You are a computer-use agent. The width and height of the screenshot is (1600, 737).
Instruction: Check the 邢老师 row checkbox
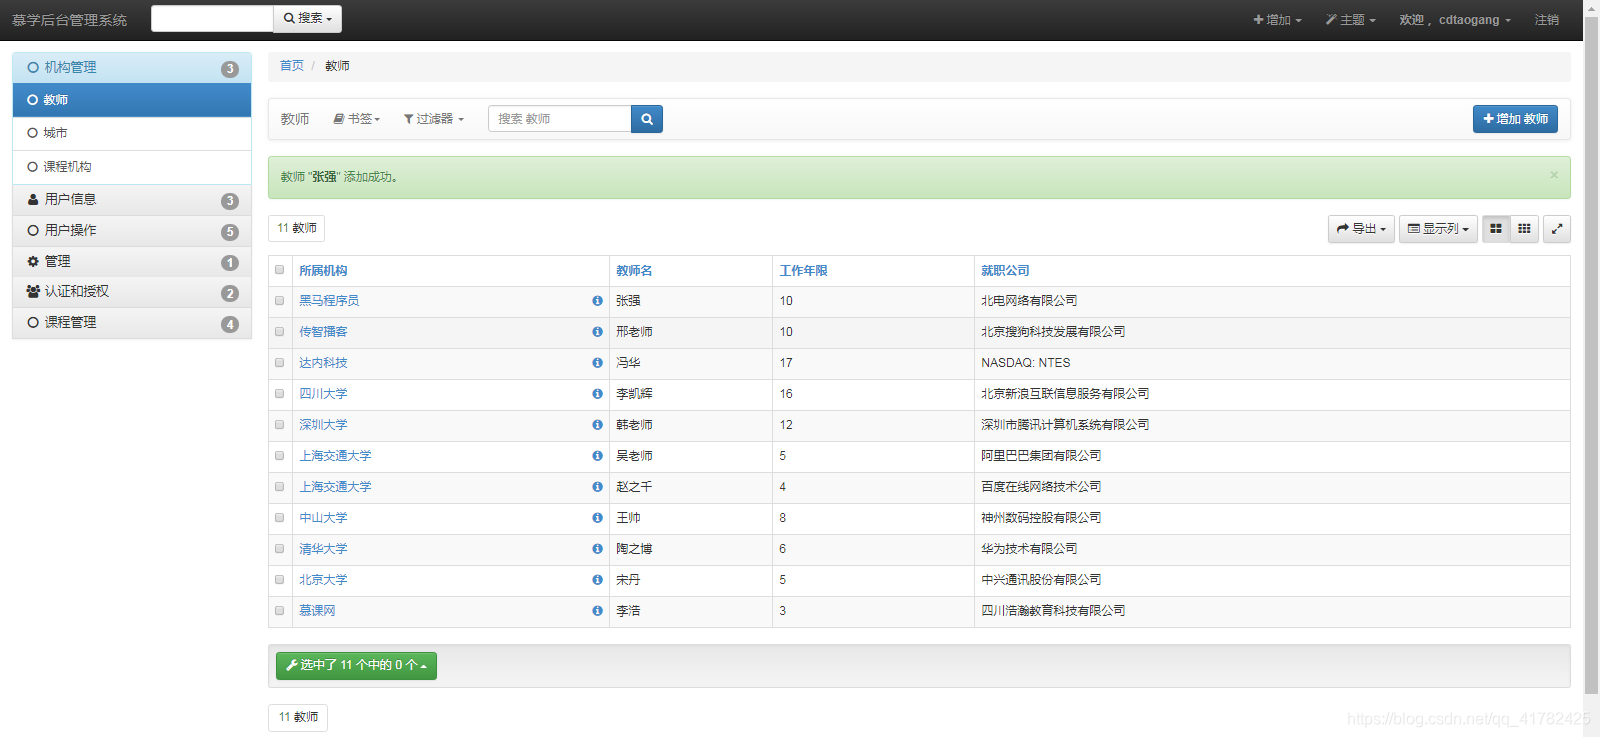280,332
